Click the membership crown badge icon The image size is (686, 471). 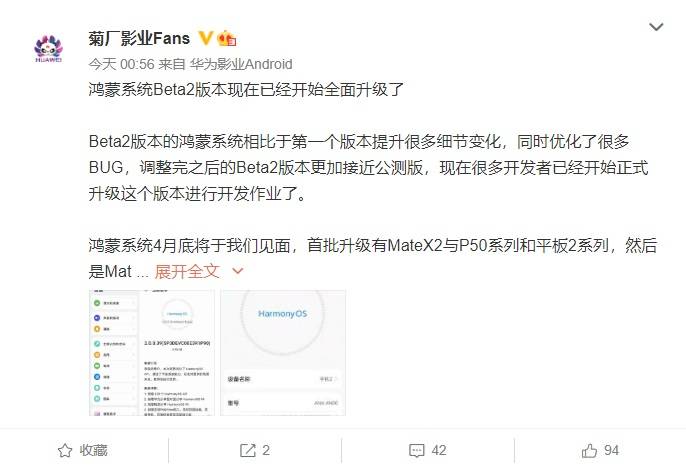pos(227,38)
